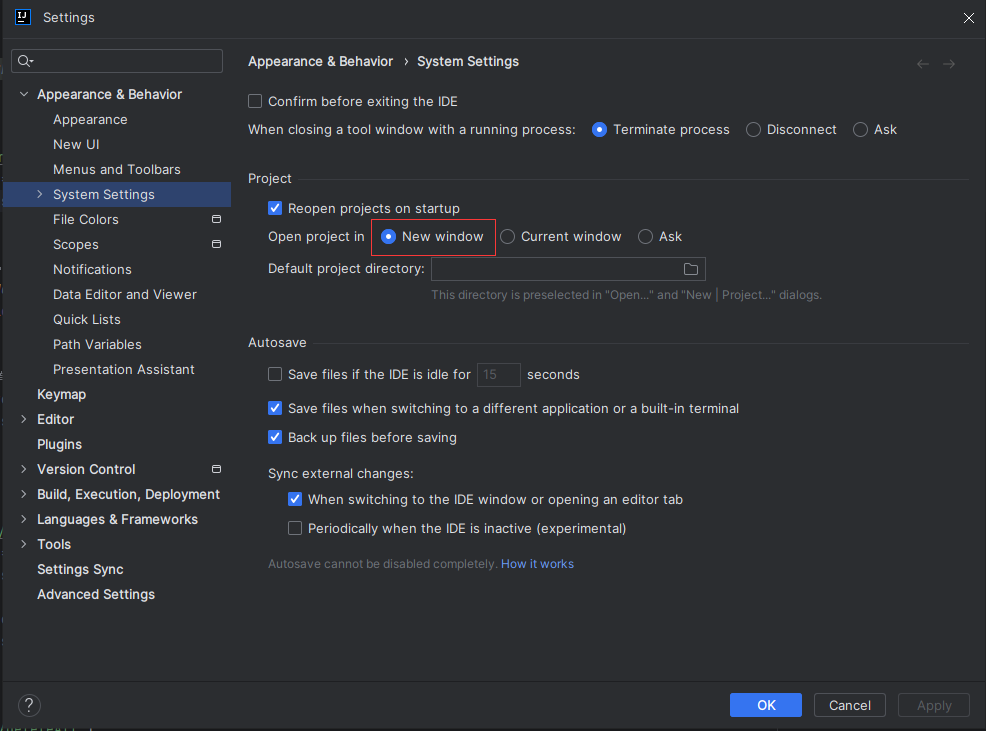Click the back navigation arrow
This screenshot has height=731, width=986.
pyautogui.click(x=922, y=64)
